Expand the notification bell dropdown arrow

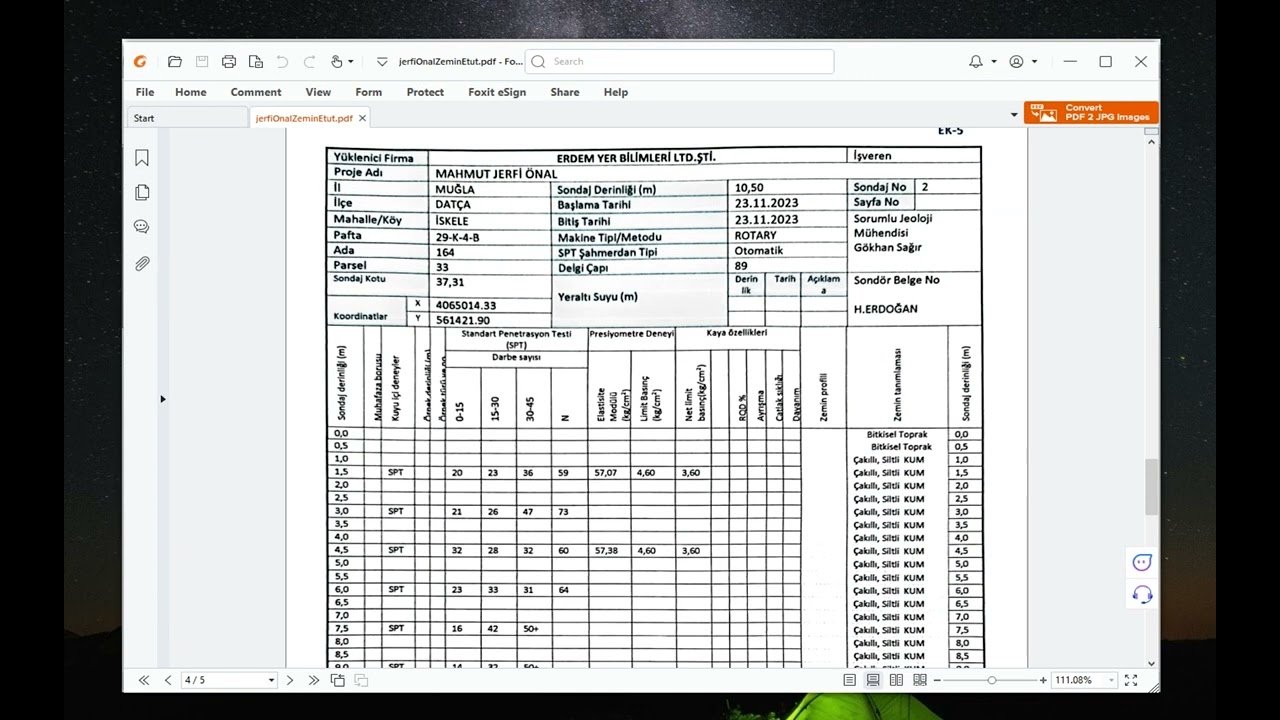[x=993, y=62]
